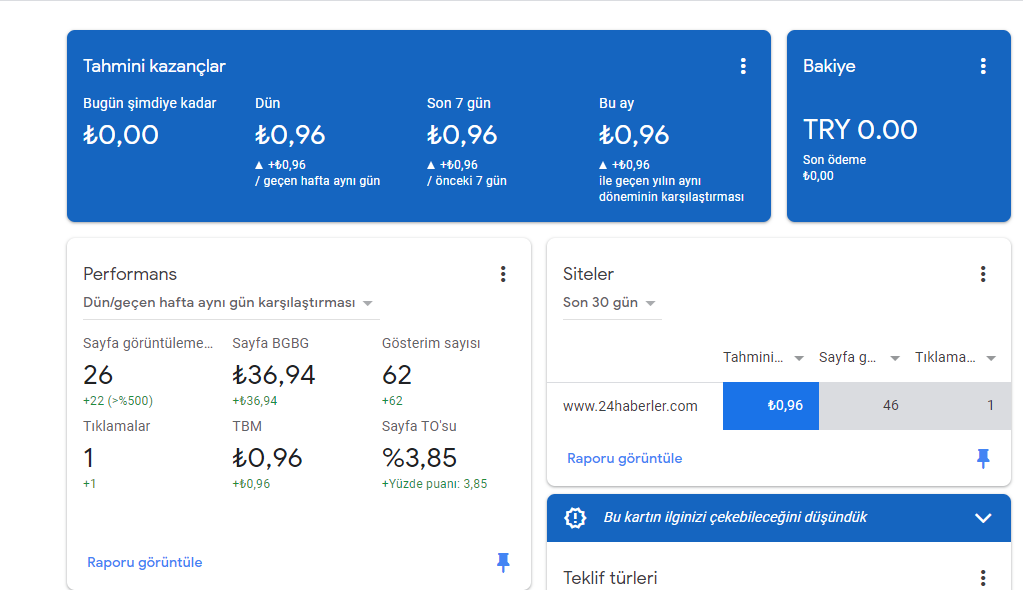Open Raporu görüntüle link in Siteler card
The height and width of the screenshot is (590, 1023).
(624, 459)
